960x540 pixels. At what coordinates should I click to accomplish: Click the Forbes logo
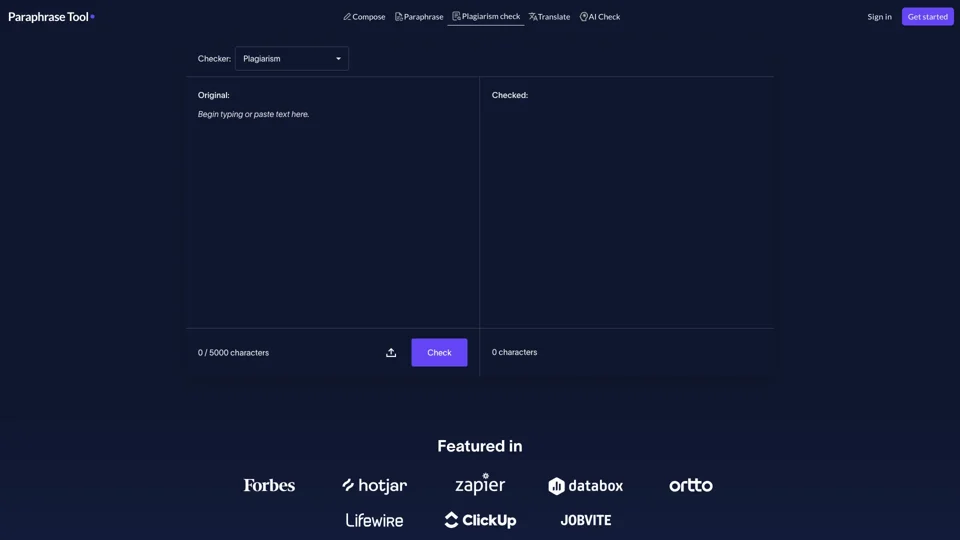click(269, 486)
